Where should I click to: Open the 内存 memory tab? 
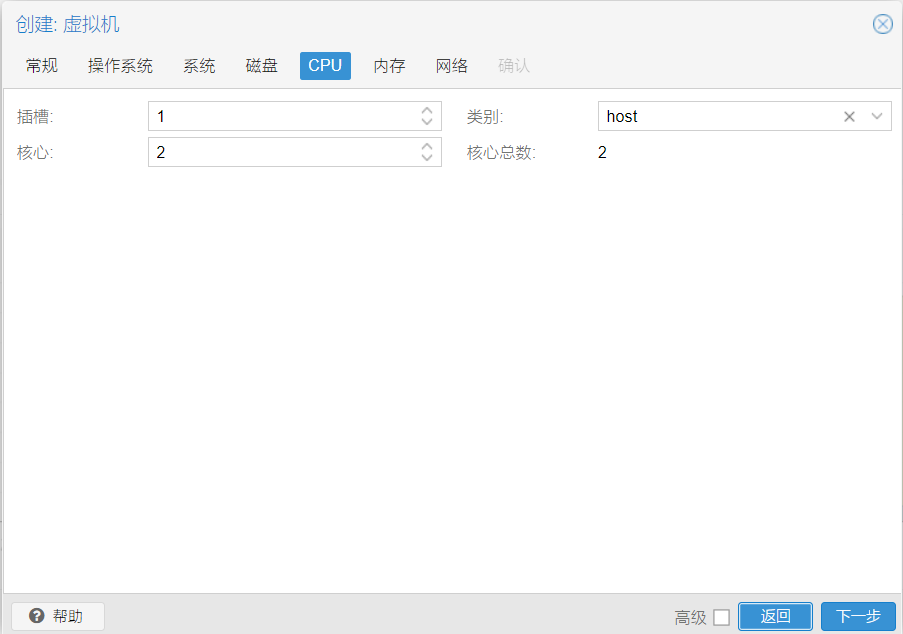(389, 66)
